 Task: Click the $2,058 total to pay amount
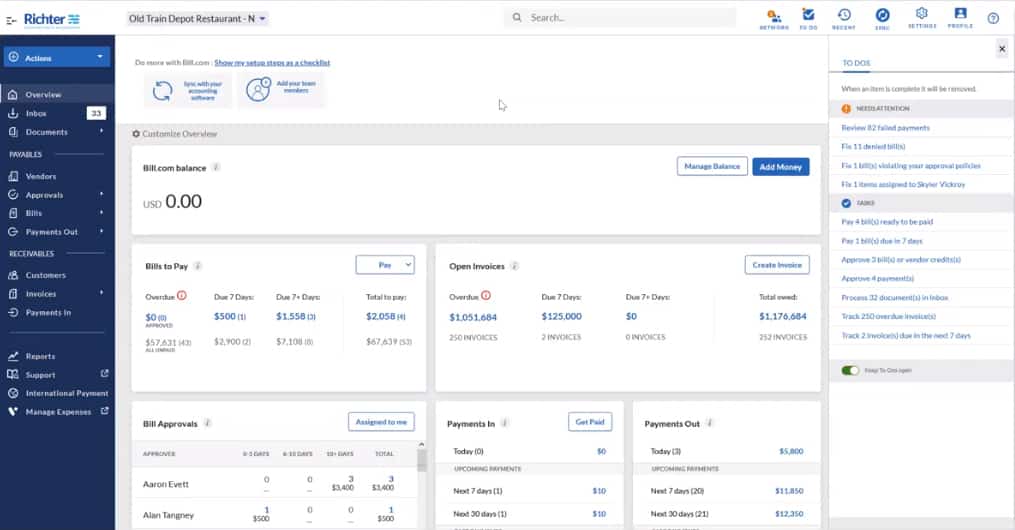[385, 316]
